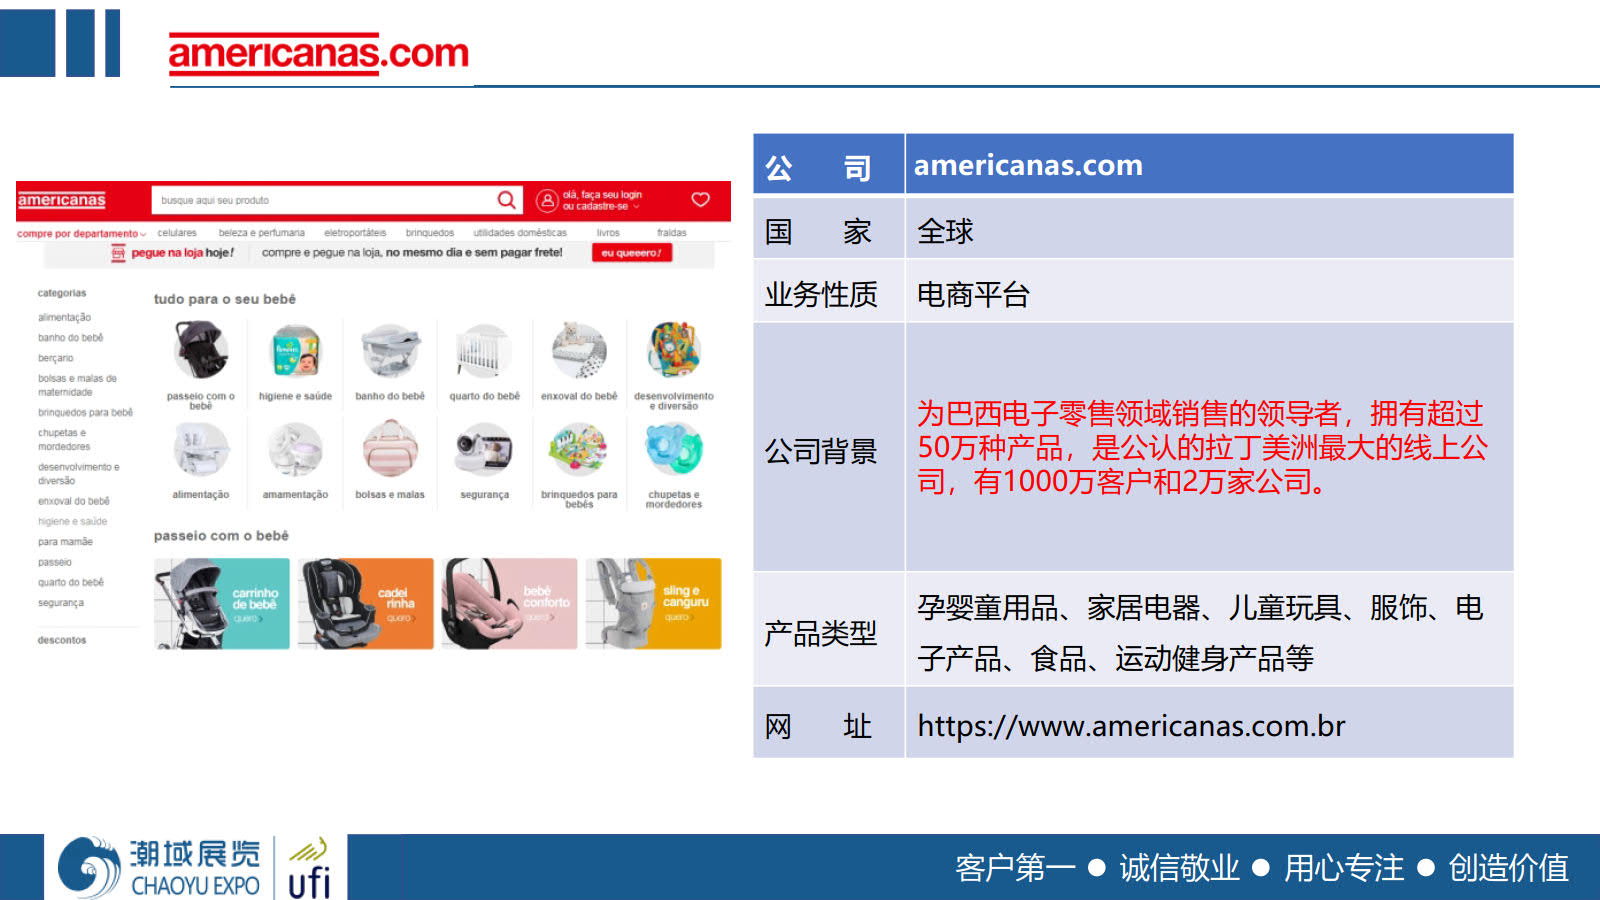Viewport: 1600px width, 900px height.
Task: Expand 'compre por departamento' menu
Action: [81, 234]
